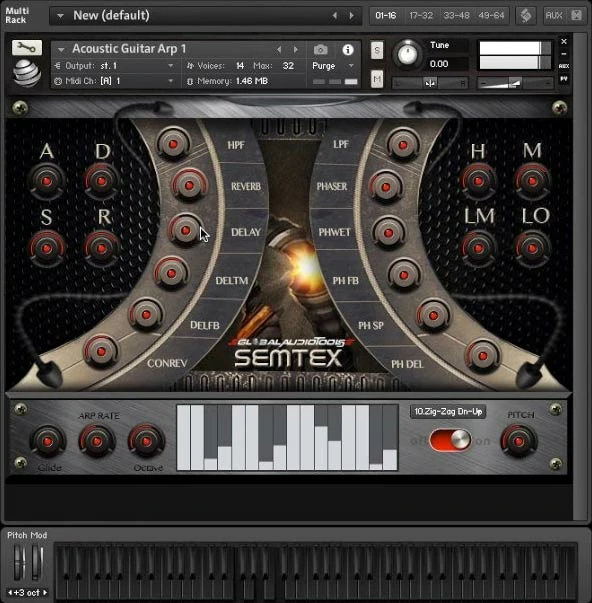
Task: Solo the instrument with S button
Action: point(377,50)
